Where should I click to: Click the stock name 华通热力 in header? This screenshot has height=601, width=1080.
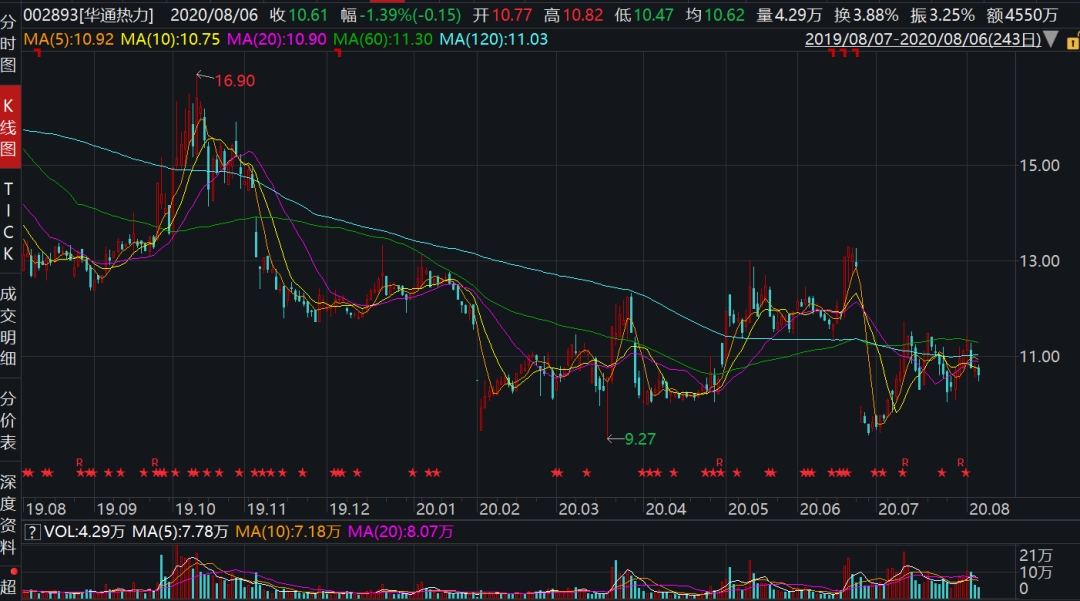pos(117,15)
